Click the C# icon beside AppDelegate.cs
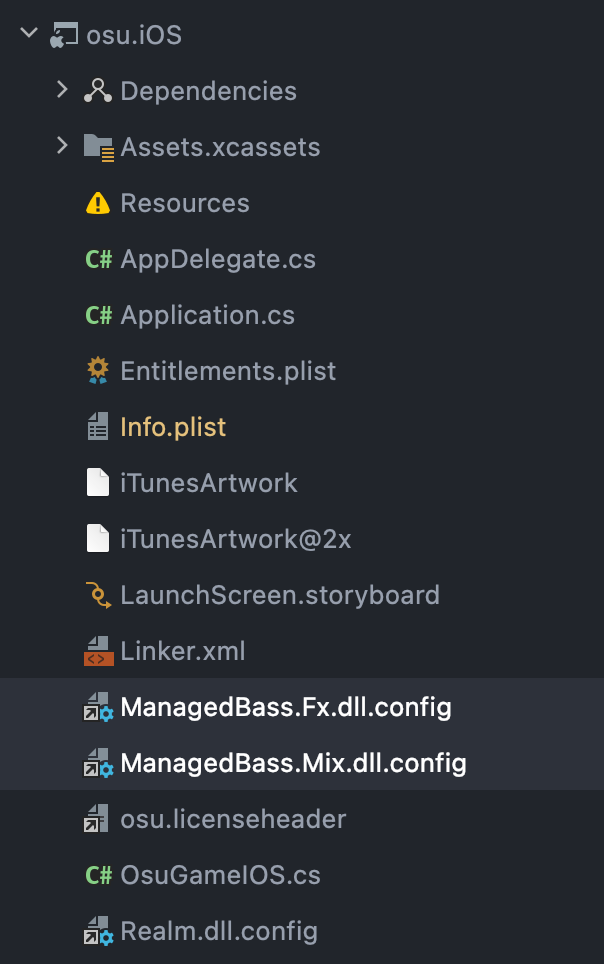 (97, 259)
